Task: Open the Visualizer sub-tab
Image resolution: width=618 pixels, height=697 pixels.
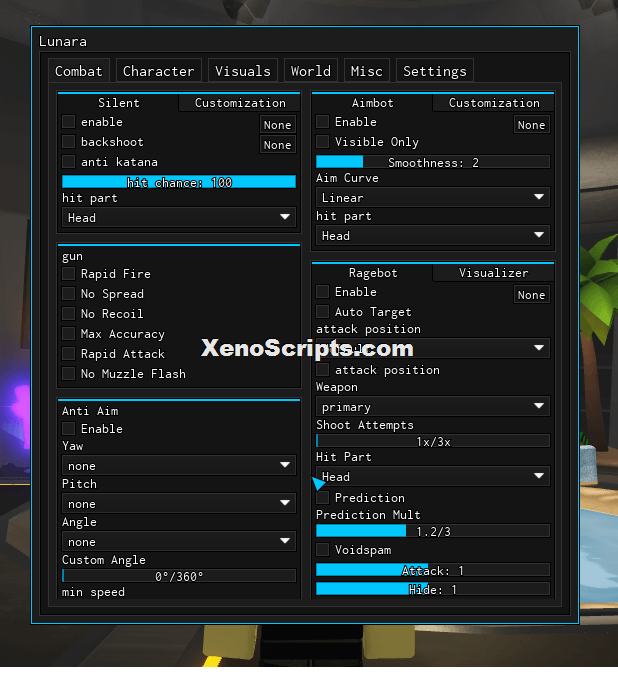Action: (494, 272)
